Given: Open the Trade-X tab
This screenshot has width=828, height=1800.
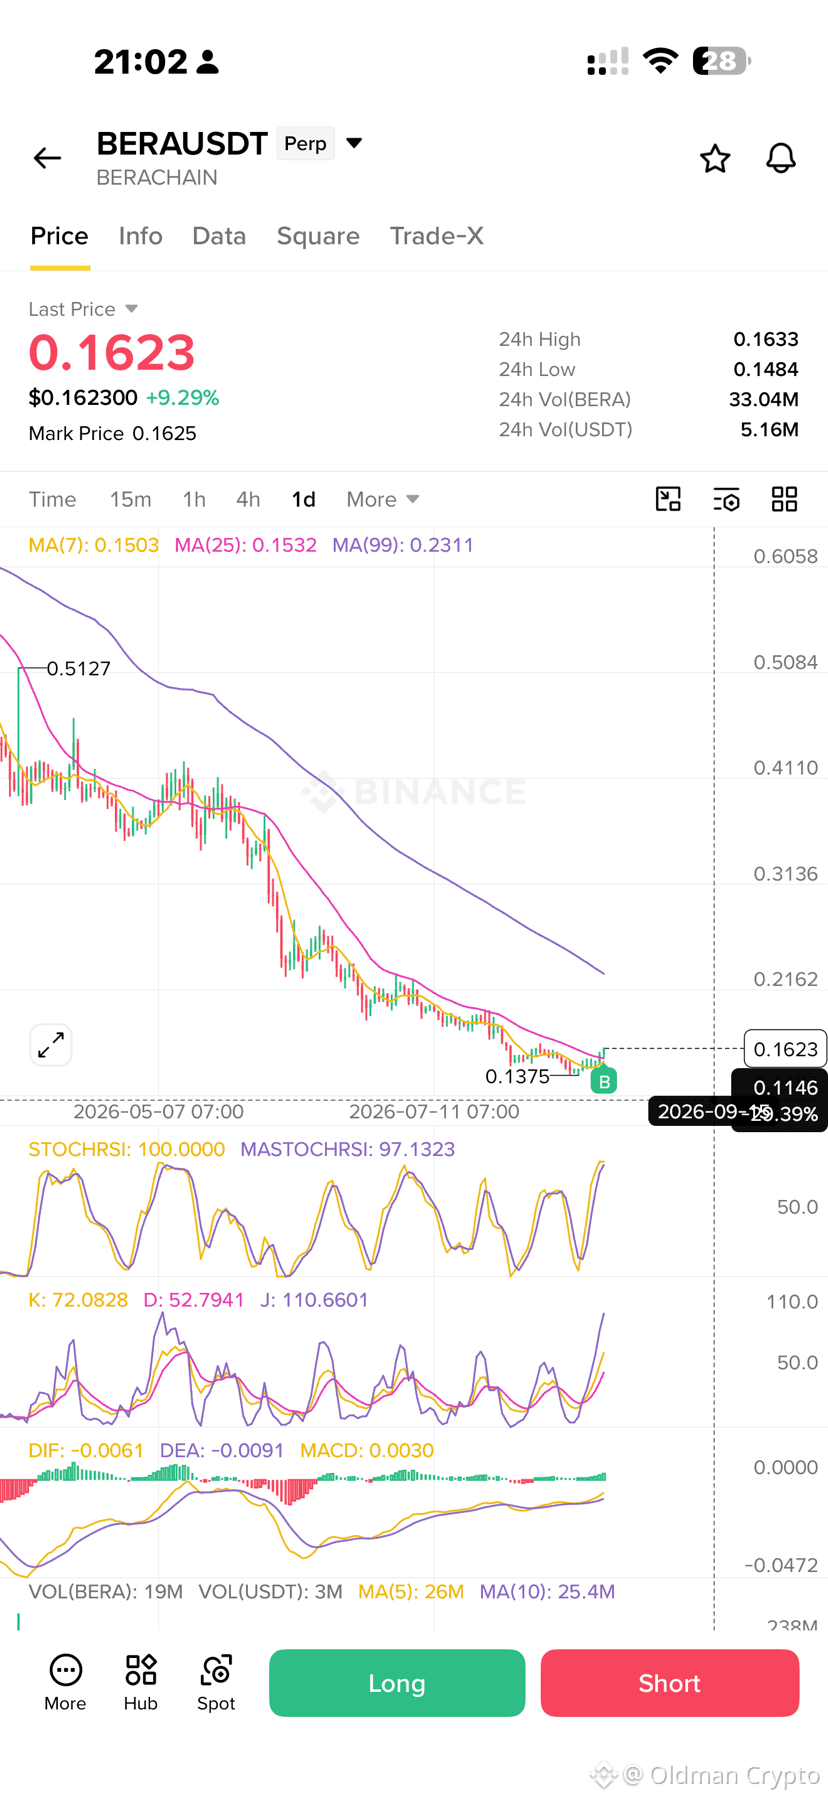Looking at the screenshot, I should point(437,236).
